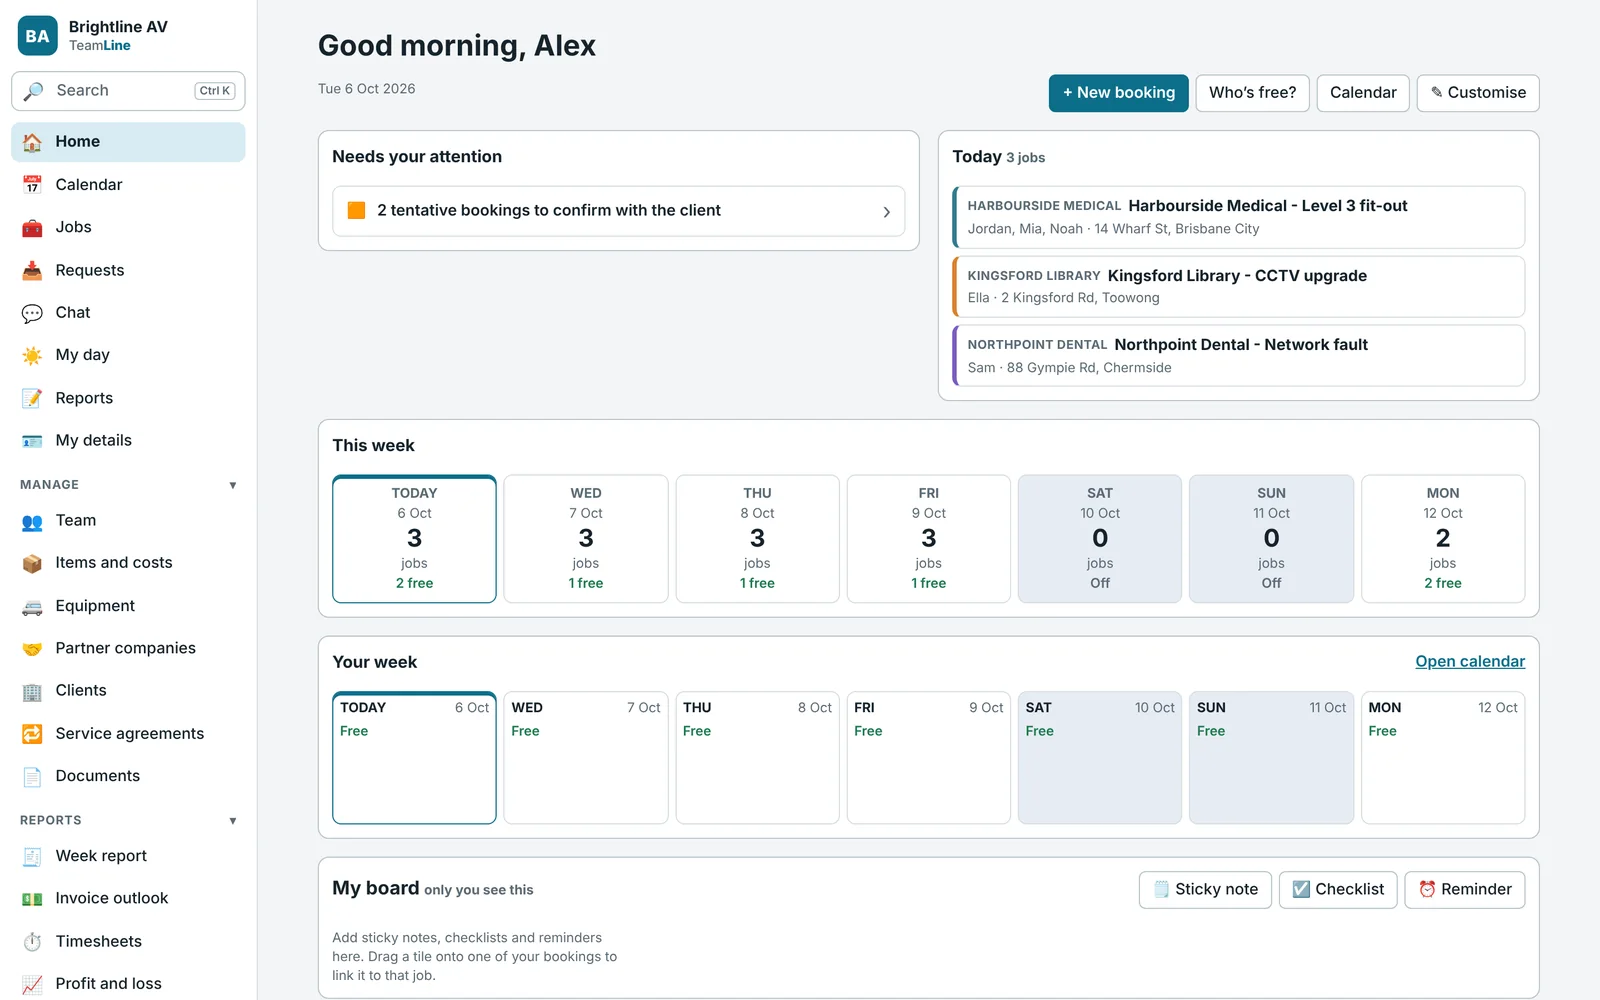Screen dimensions: 1600x1000
Task: Follow the Open calendar link
Action: pos(1470,662)
